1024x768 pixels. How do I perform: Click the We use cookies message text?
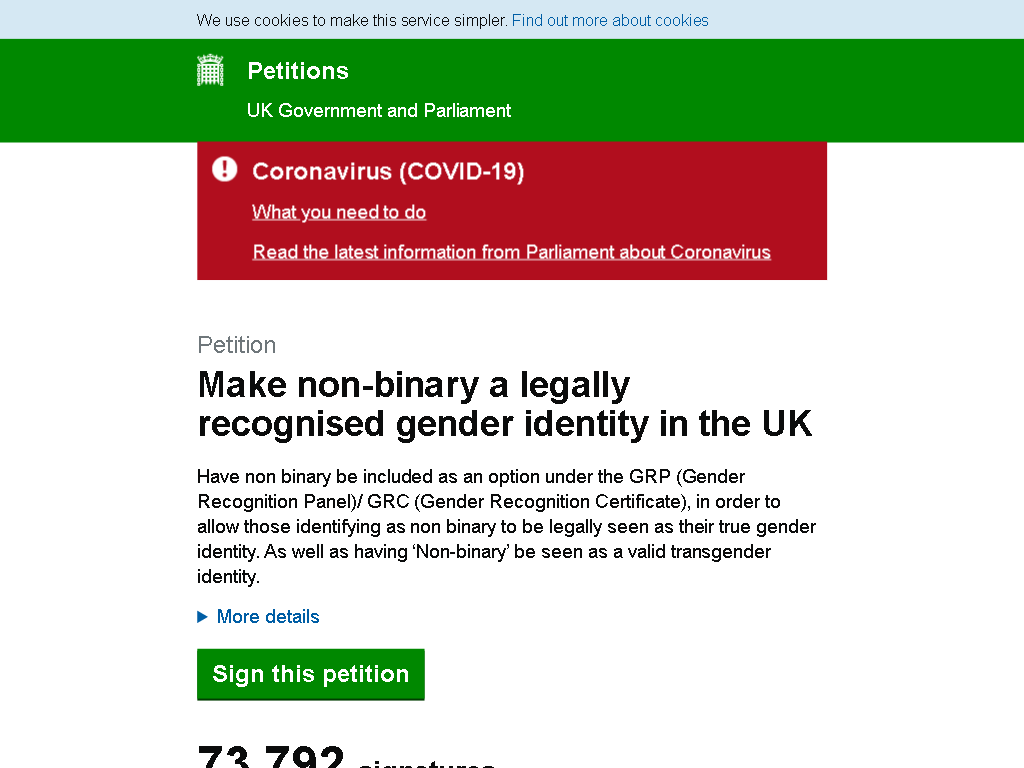pos(352,20)
